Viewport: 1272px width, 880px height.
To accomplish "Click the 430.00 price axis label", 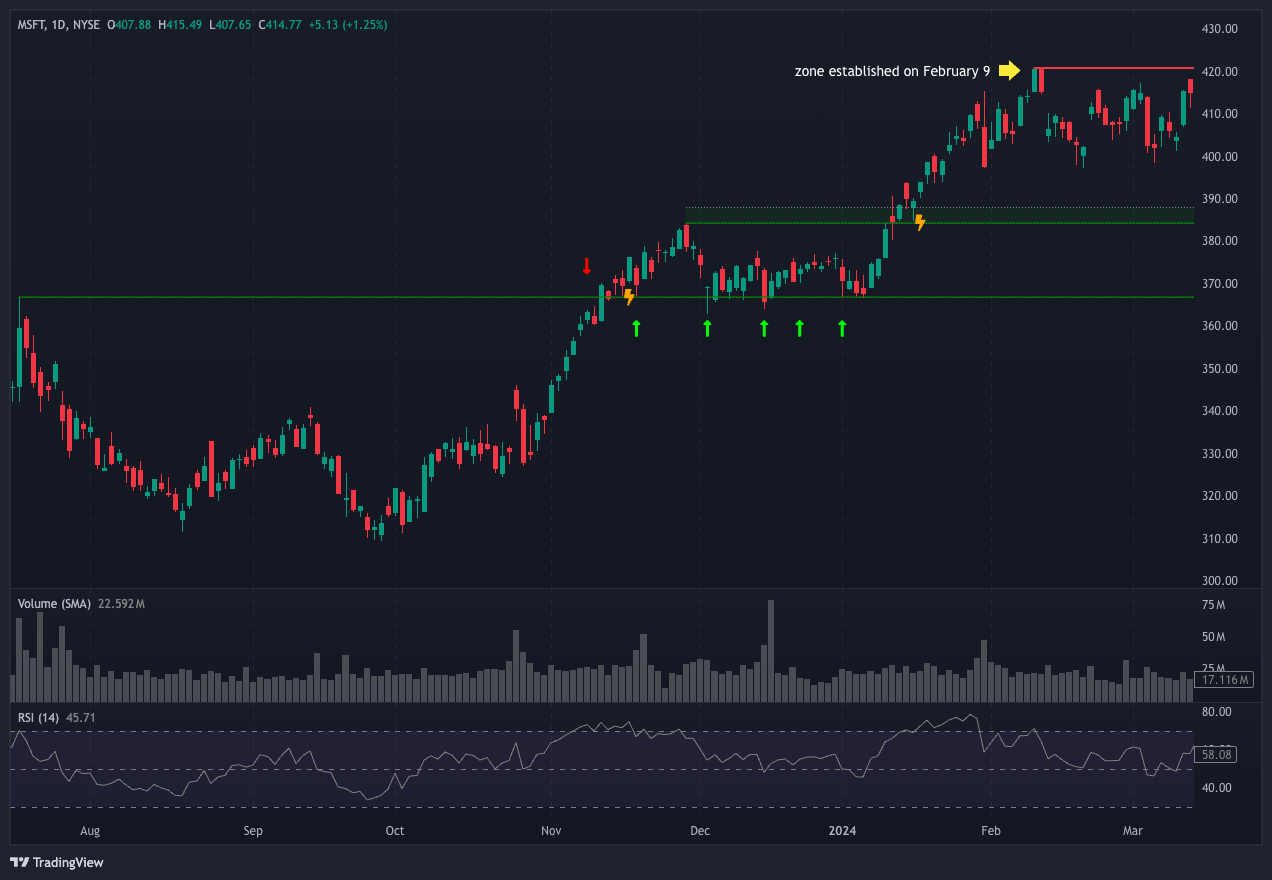I will 1220,29.
